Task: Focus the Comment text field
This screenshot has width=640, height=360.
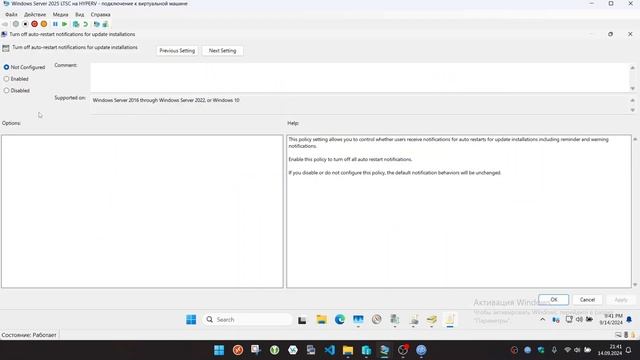Action: [x=360, y=78]
